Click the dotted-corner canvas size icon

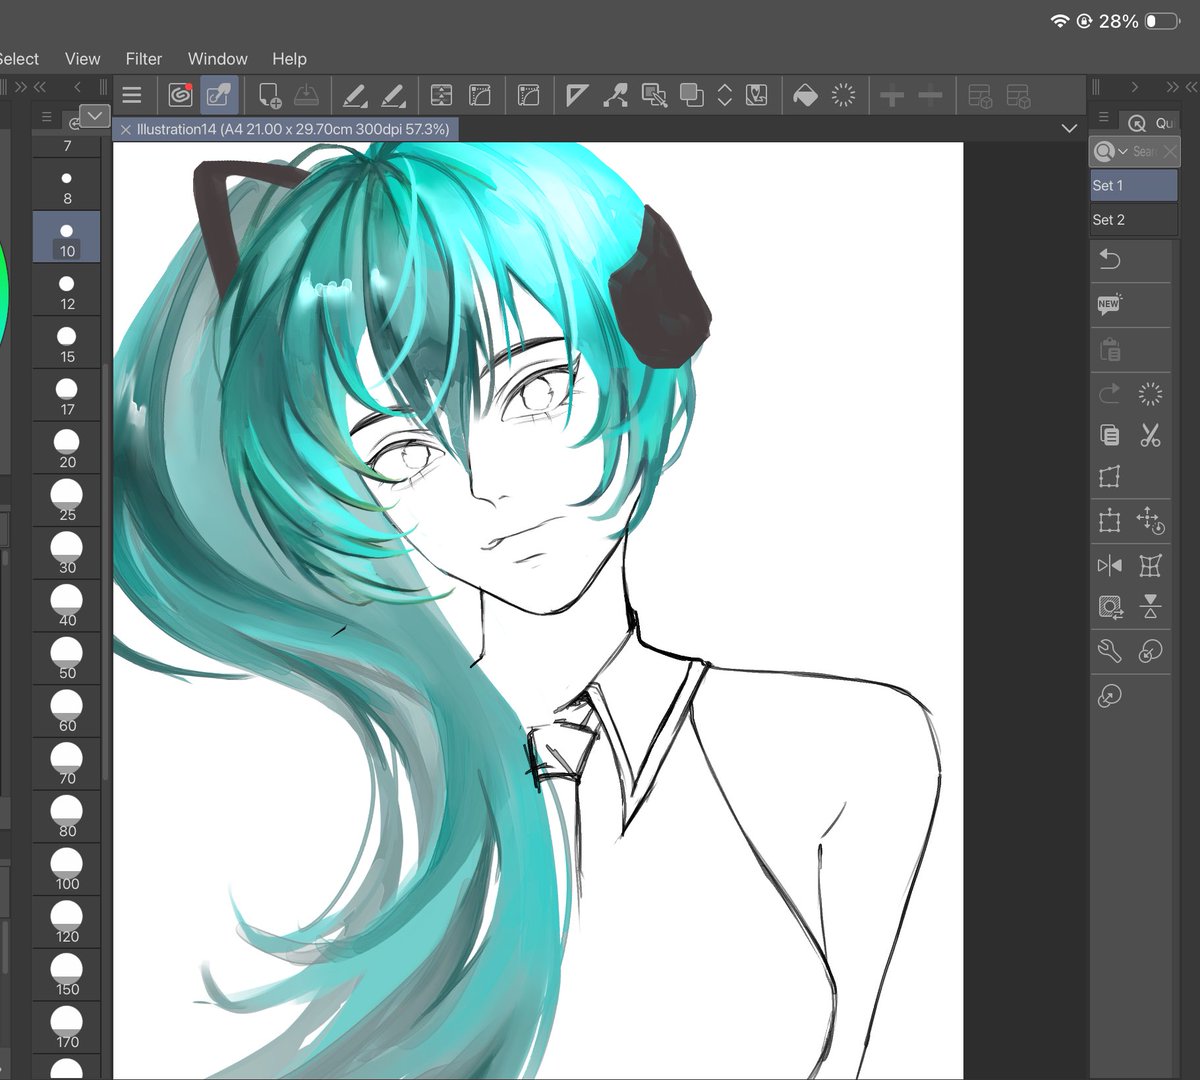(480, 96)
